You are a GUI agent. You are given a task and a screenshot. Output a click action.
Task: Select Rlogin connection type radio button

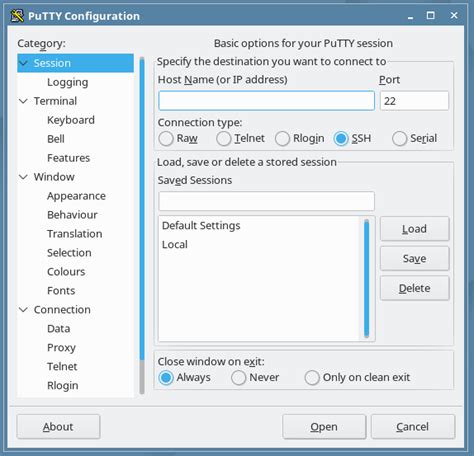pyautogui.click(x=282, y=138)
